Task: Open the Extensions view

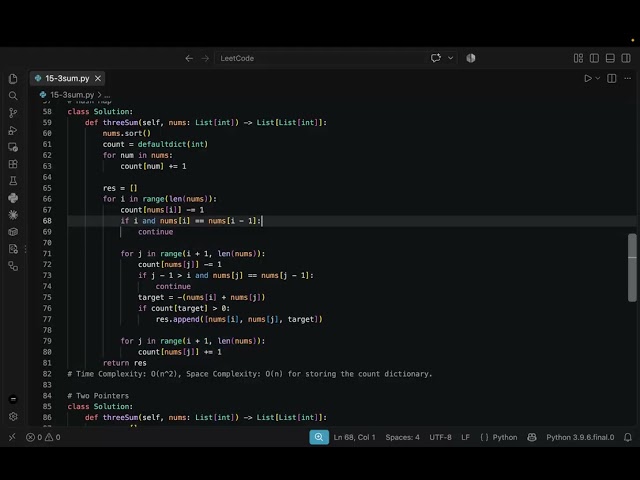Action: tap(13, 164)
